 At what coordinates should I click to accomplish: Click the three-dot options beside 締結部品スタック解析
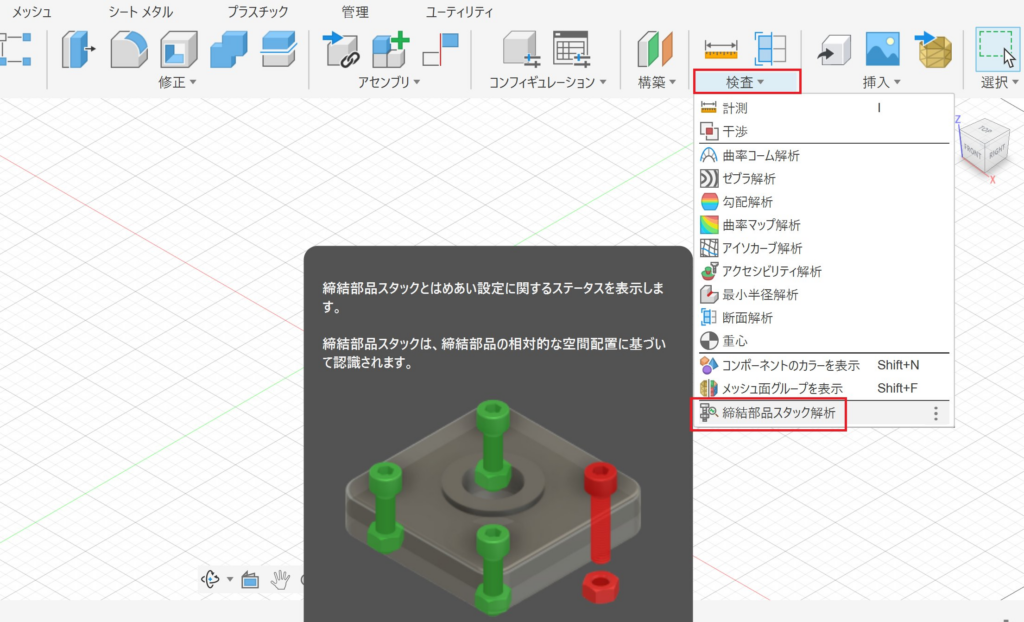click(936, 413)
